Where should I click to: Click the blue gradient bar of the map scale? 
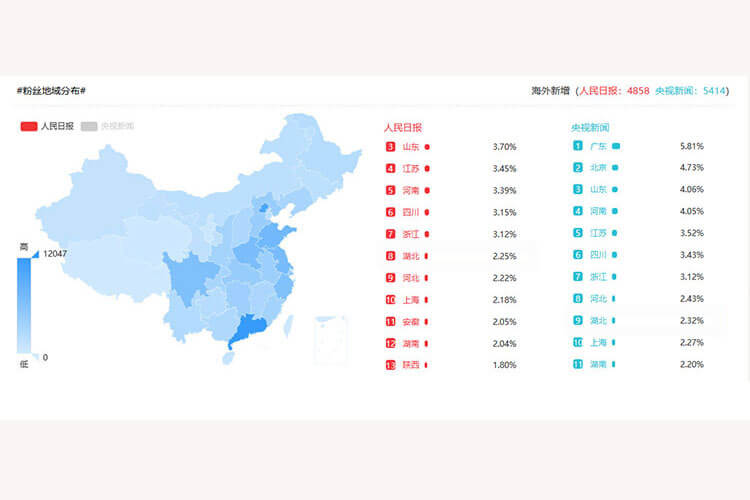(x=24, y=305)
